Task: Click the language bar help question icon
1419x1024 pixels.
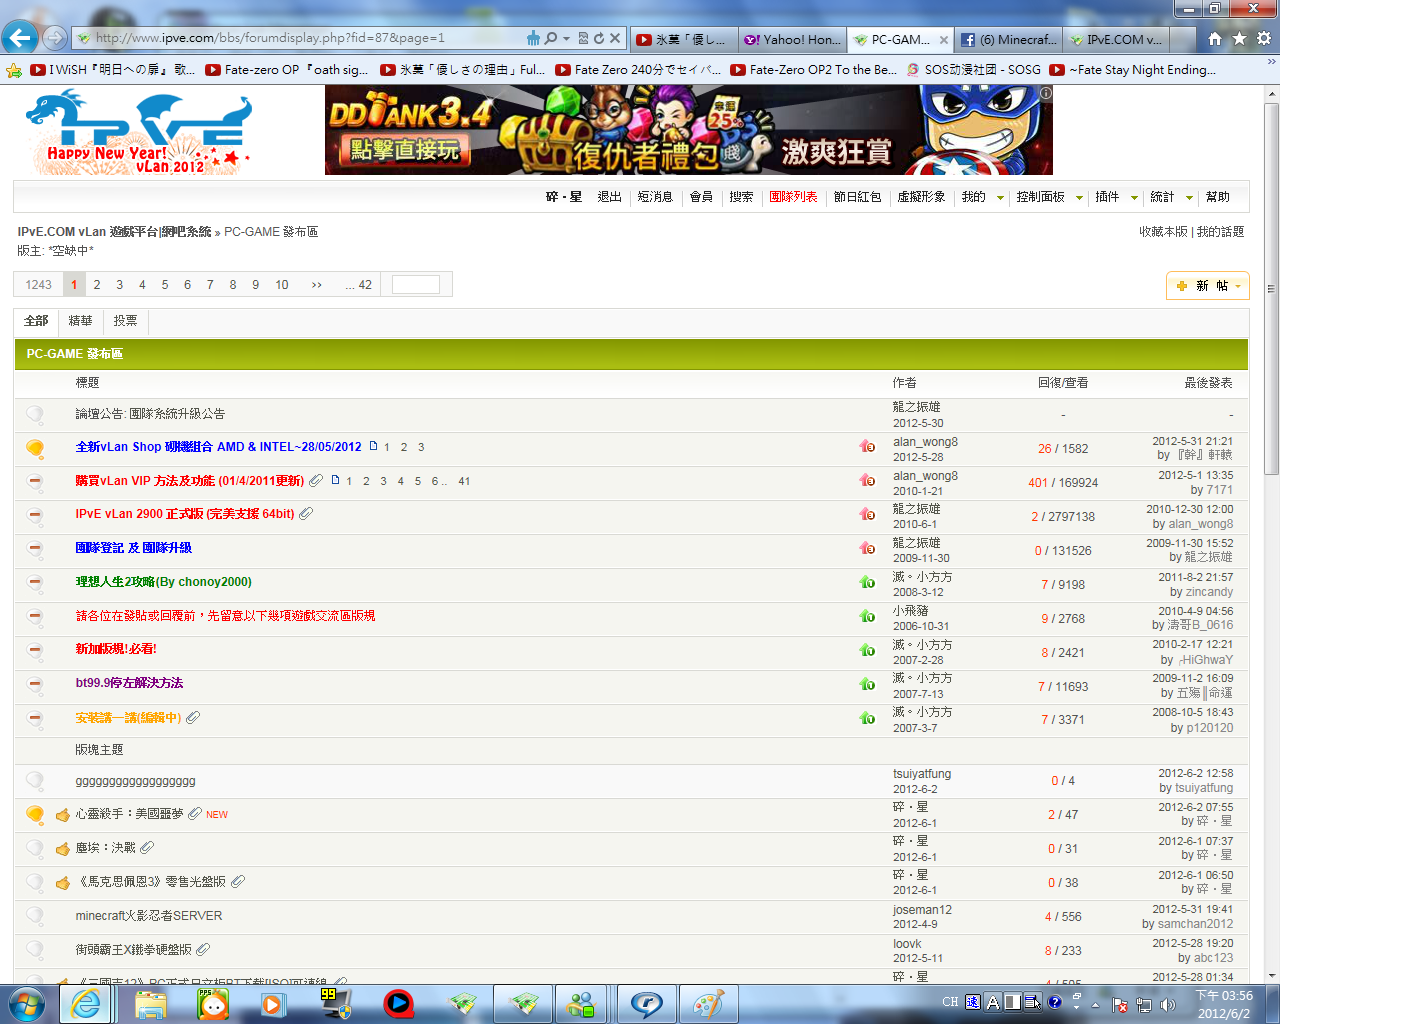Action: 1054,1002
